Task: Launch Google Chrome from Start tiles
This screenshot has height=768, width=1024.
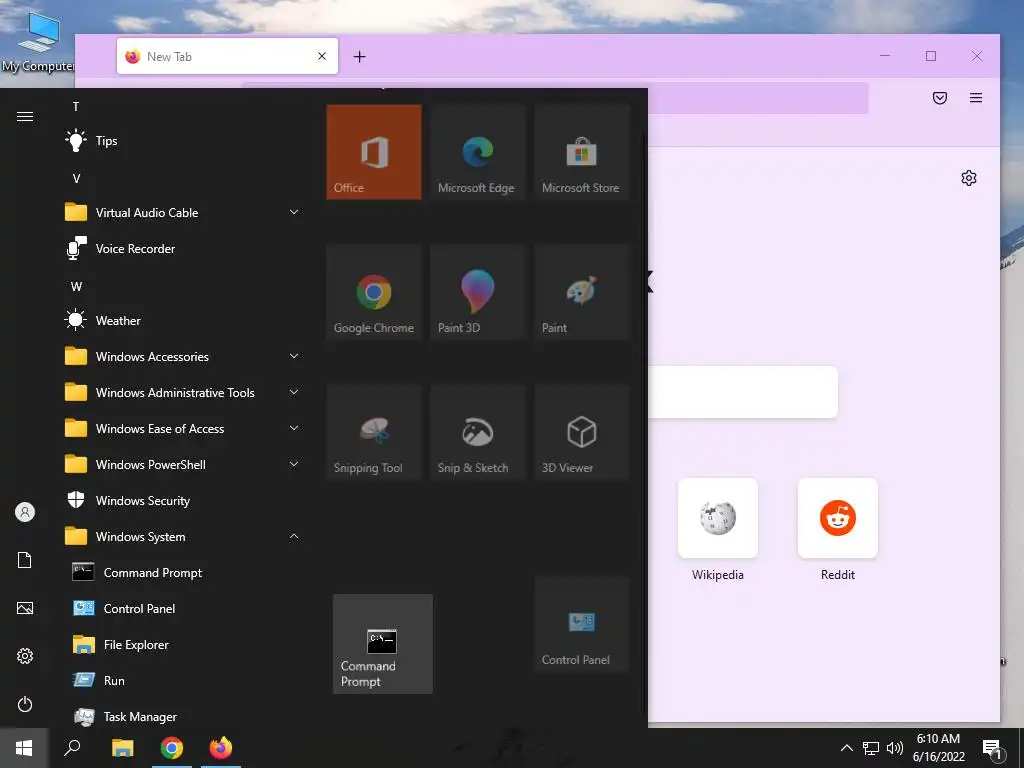Action: tap(374, 293)
